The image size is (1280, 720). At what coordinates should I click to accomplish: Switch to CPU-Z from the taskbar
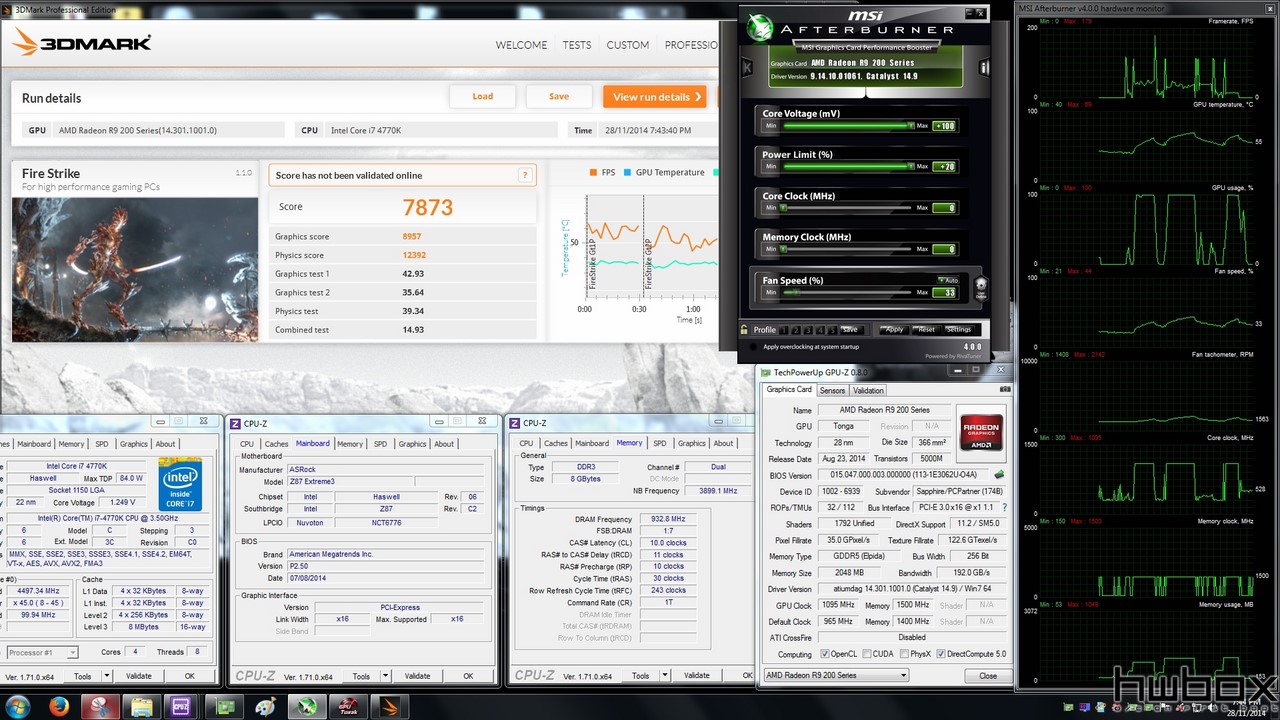pos(182,706)
